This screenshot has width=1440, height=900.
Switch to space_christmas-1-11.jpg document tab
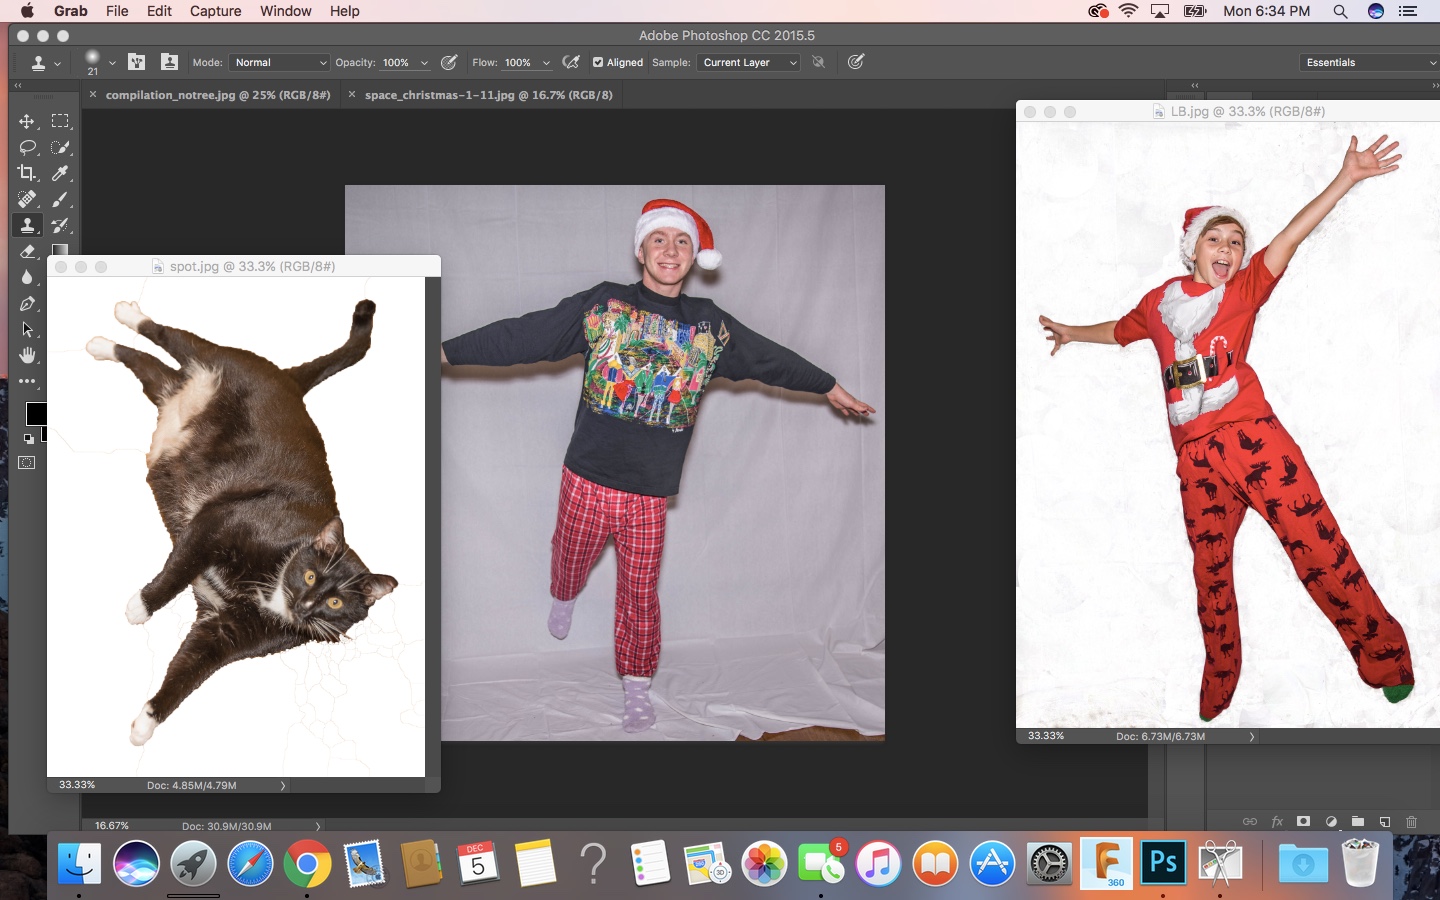489,95
